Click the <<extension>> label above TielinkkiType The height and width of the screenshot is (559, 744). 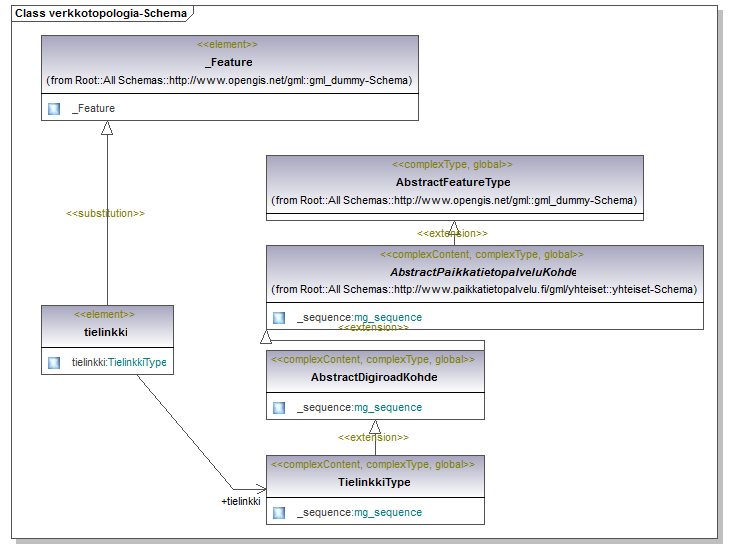[x=373, y=437]
